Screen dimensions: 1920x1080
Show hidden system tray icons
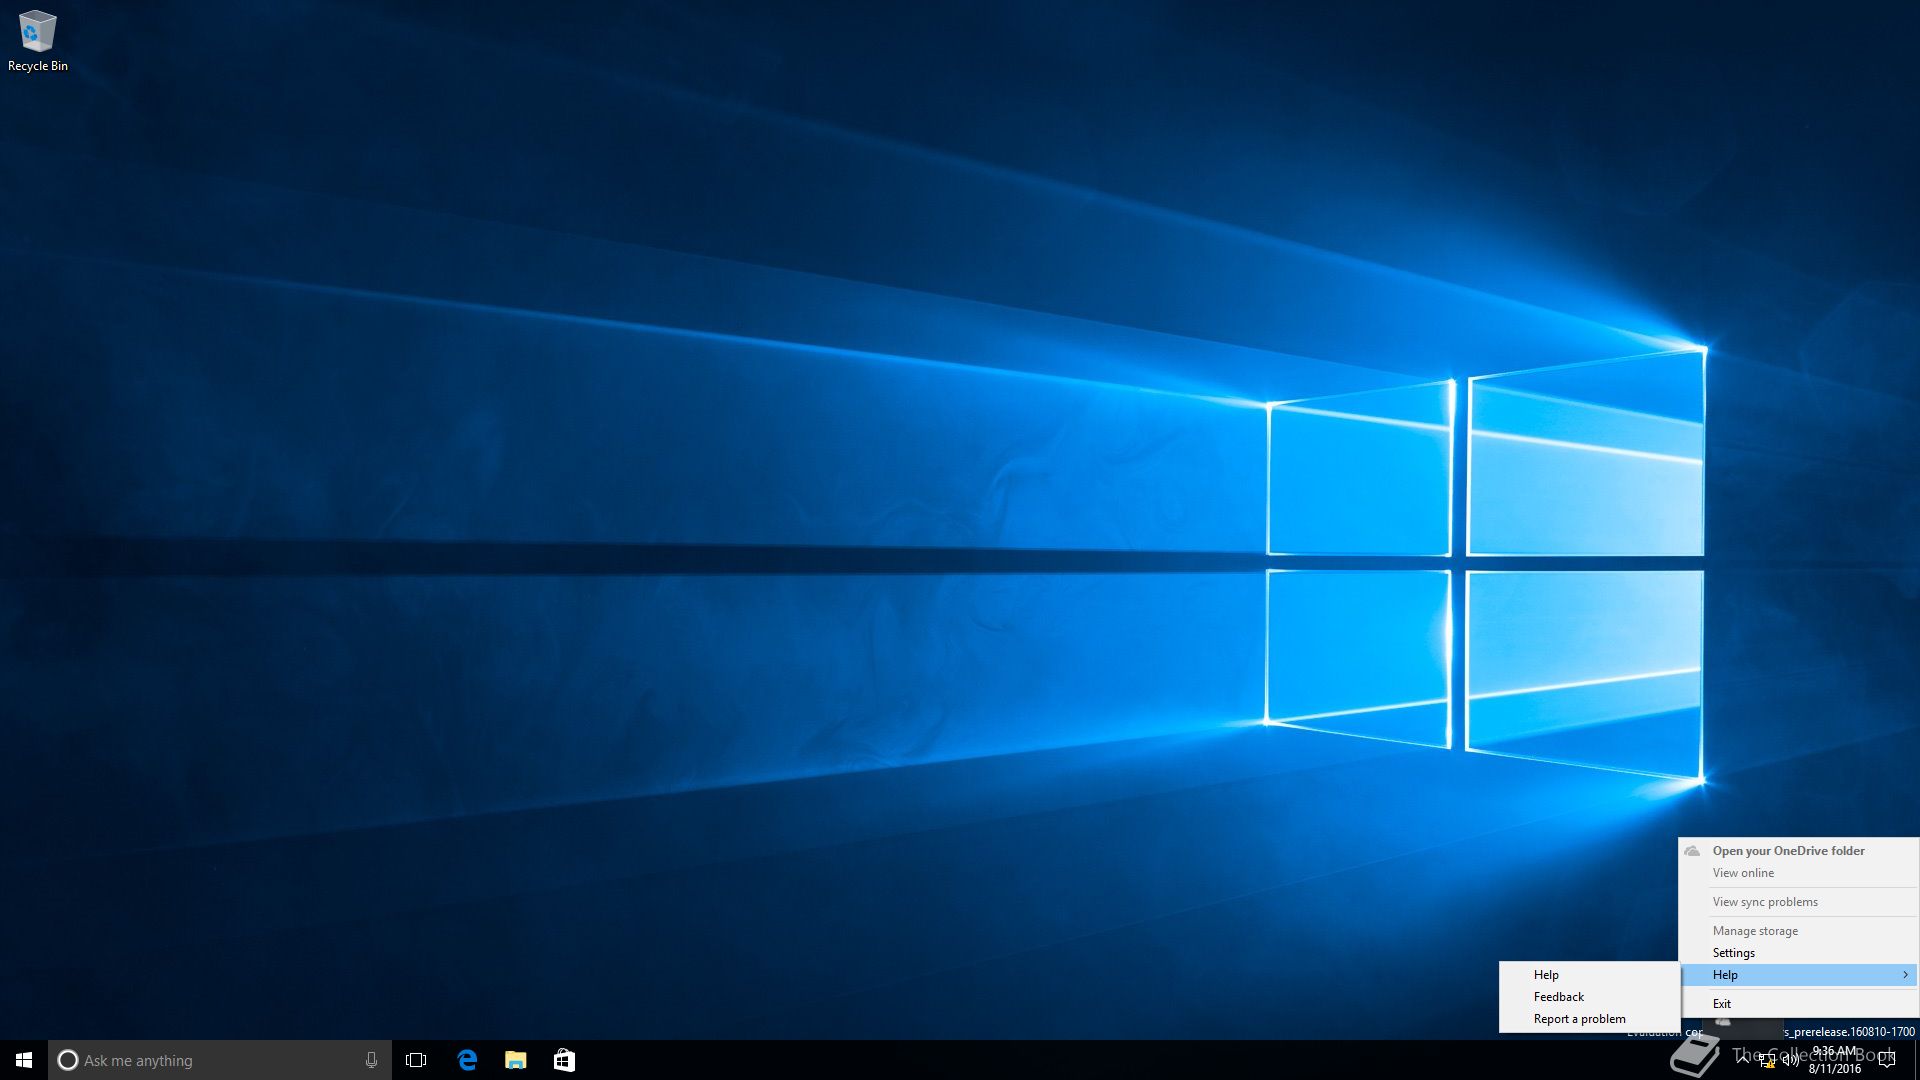tap(1743, 1060)
